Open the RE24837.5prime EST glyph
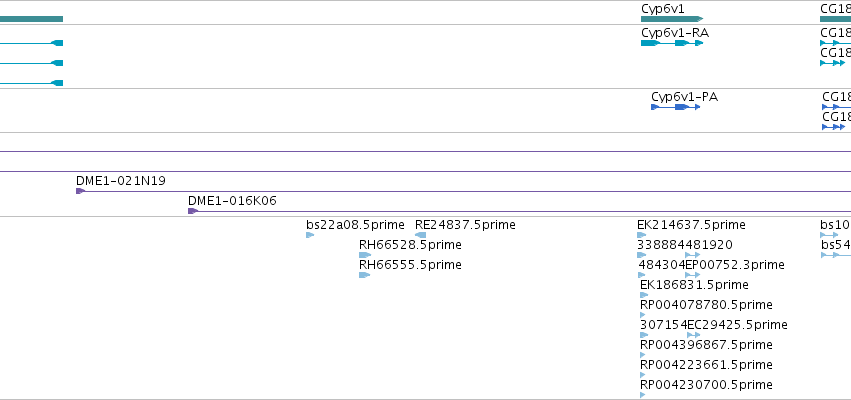This screenshot has height=400, width=851. [x=420, y=235]
